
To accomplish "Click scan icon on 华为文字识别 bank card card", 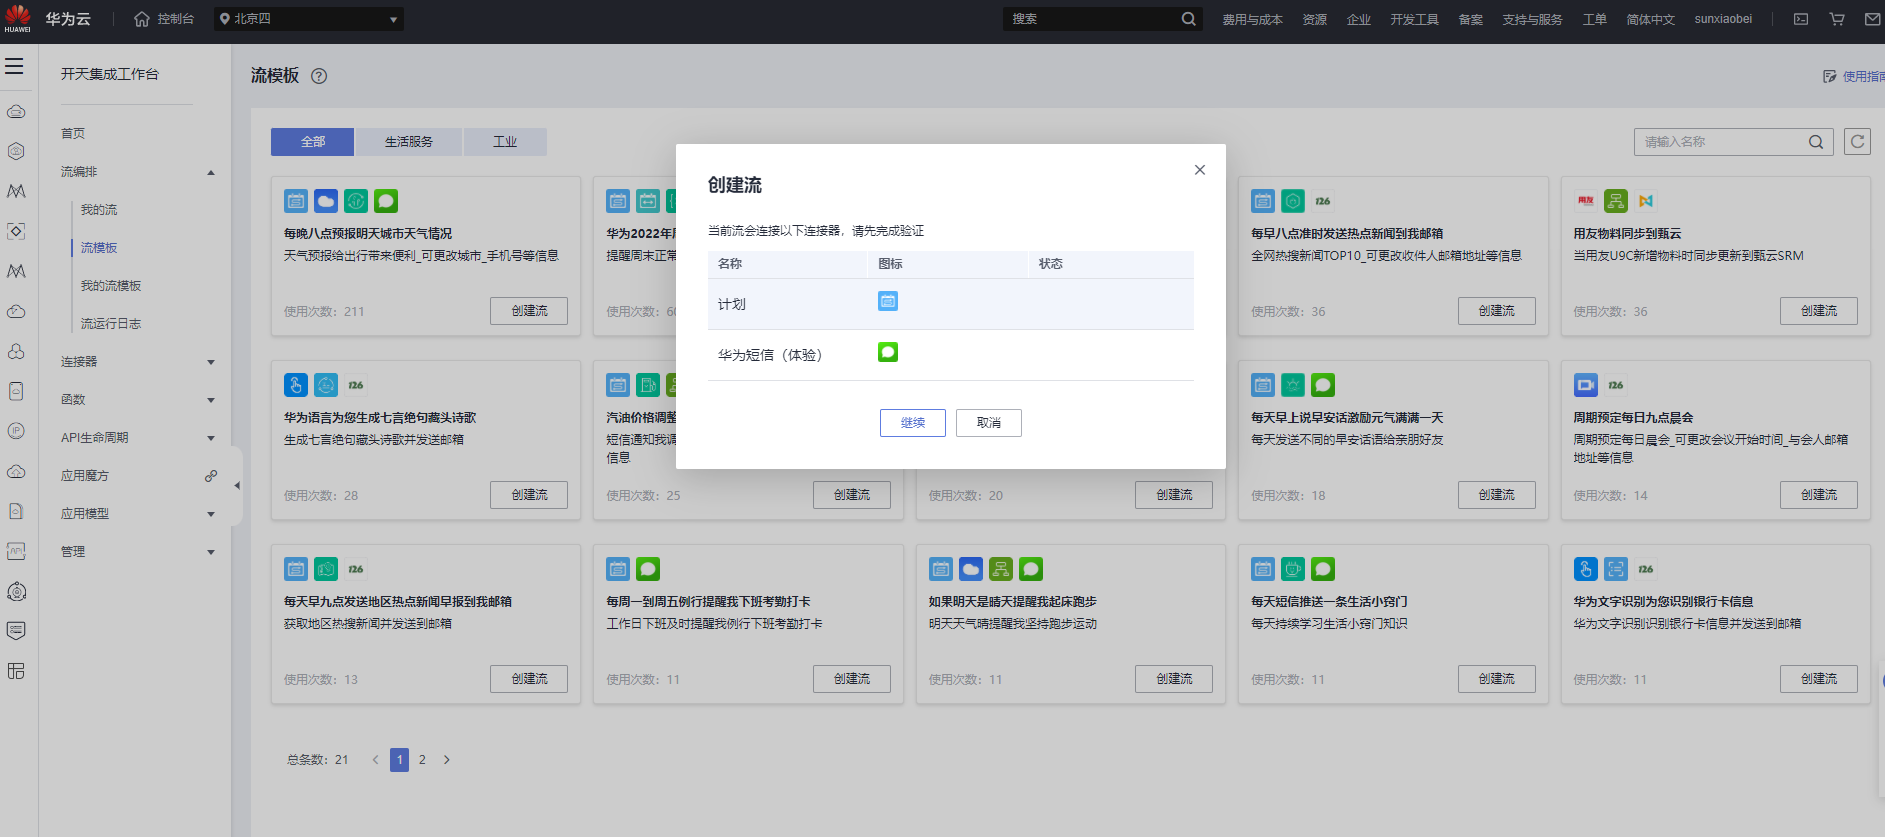I will 1616,569.
